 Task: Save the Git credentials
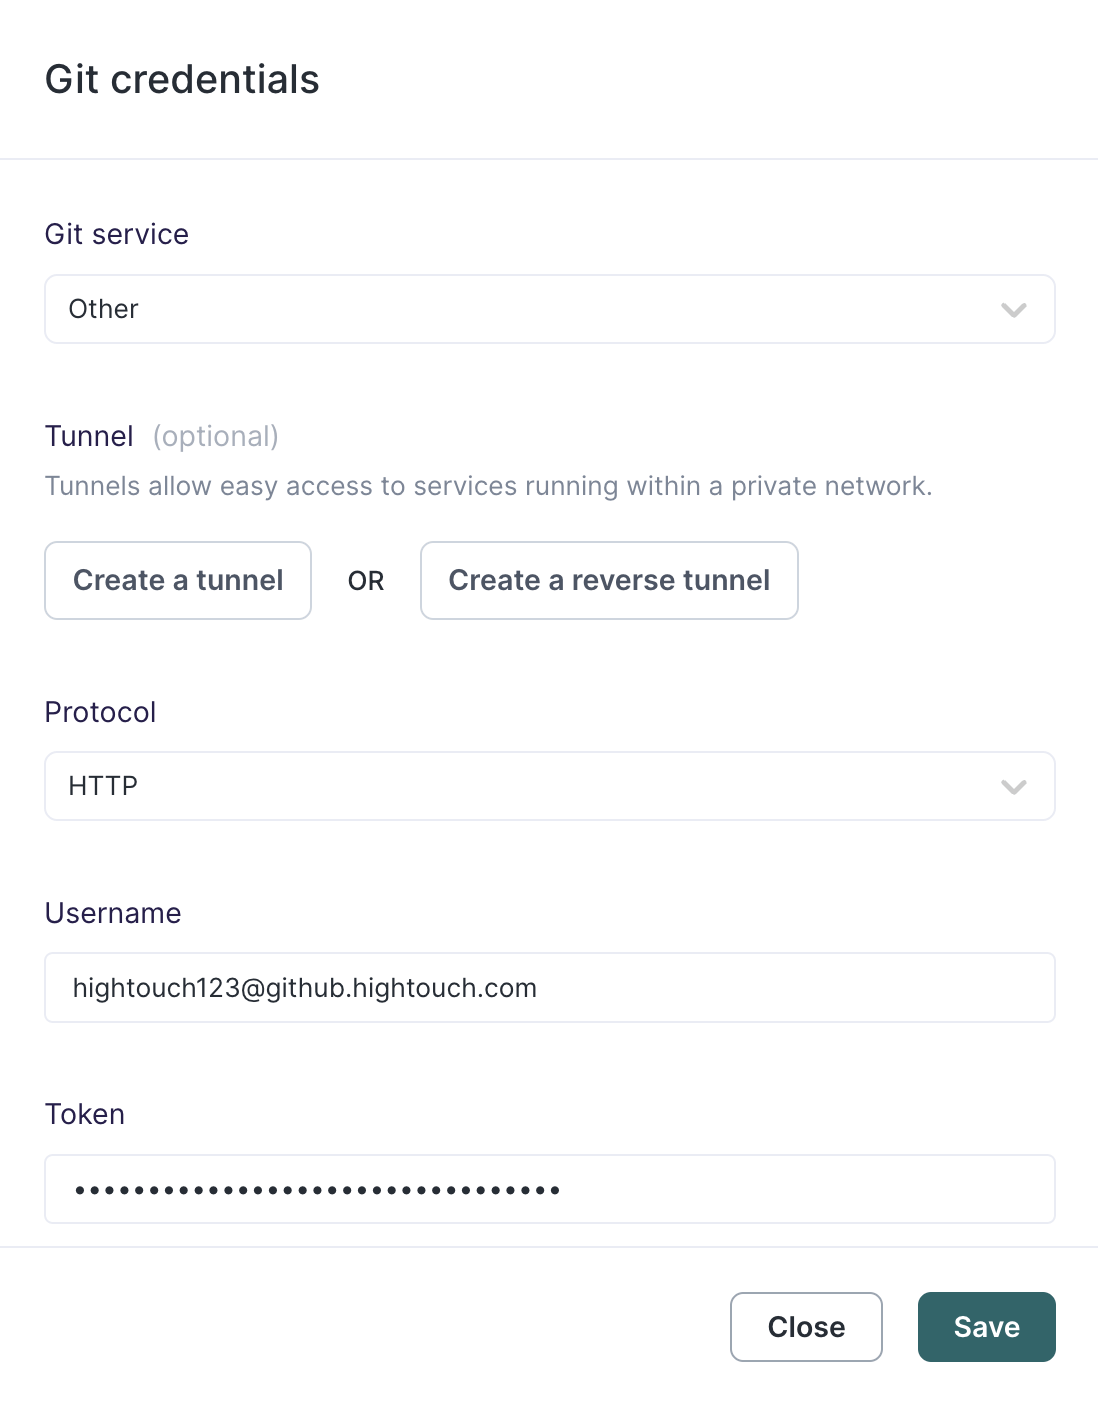[x=986, y=1327]
